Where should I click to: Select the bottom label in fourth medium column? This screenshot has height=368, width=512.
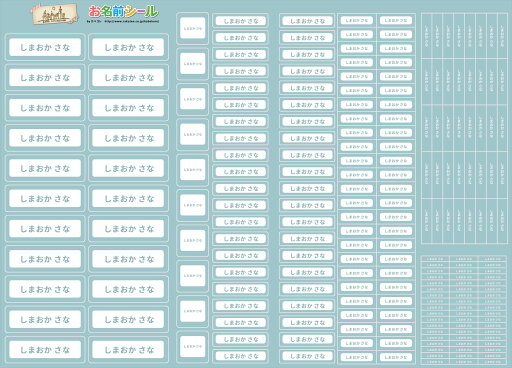[307, 356]
